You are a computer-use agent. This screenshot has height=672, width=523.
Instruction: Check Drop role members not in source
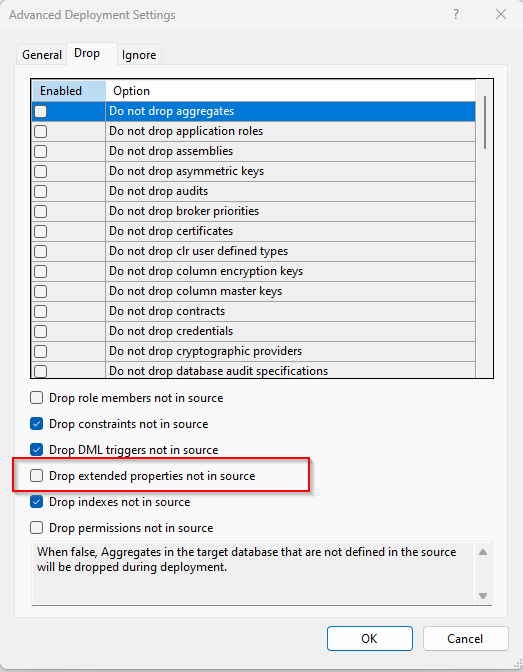pos(36,398)
